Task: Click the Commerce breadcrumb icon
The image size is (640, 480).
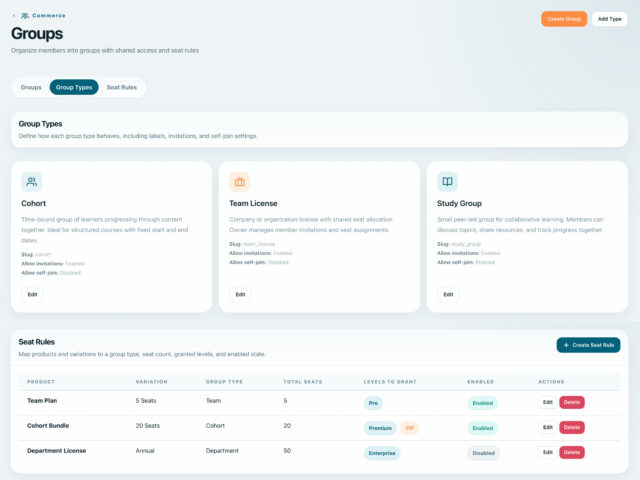Action: [25, 16]
